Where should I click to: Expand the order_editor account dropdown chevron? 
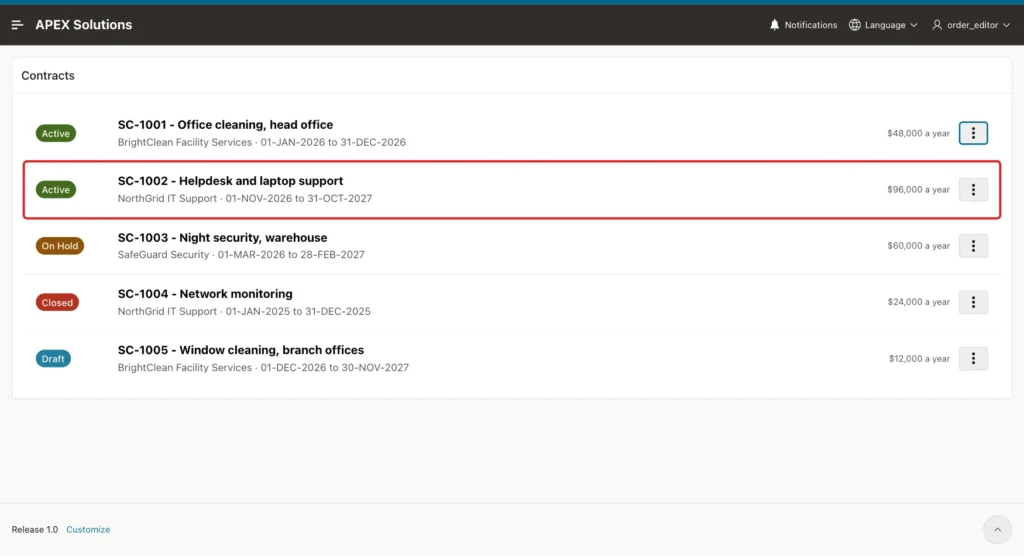pyautogui.click(x=1006, y=25)
